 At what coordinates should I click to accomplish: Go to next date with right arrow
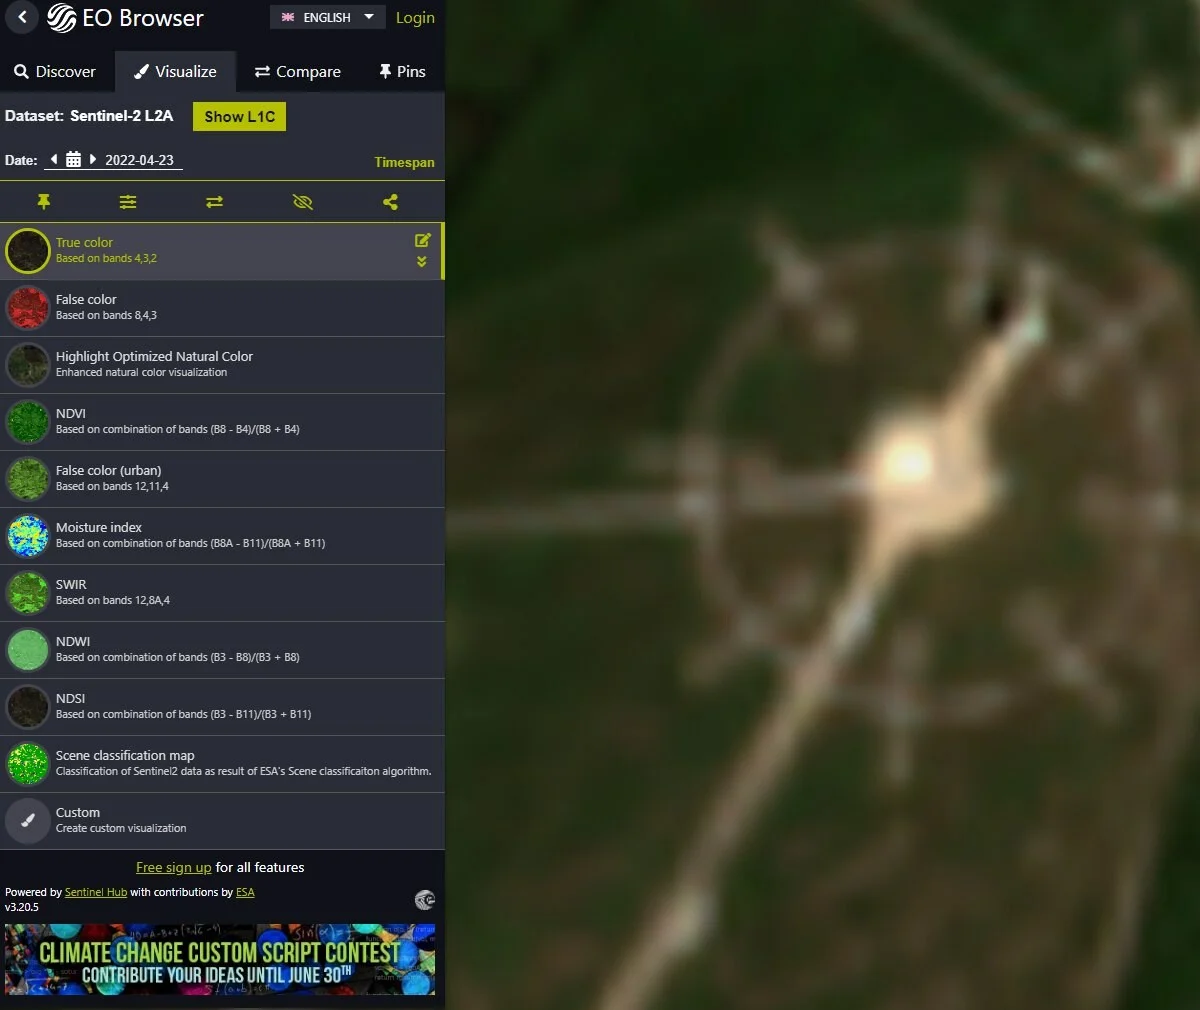93,159
